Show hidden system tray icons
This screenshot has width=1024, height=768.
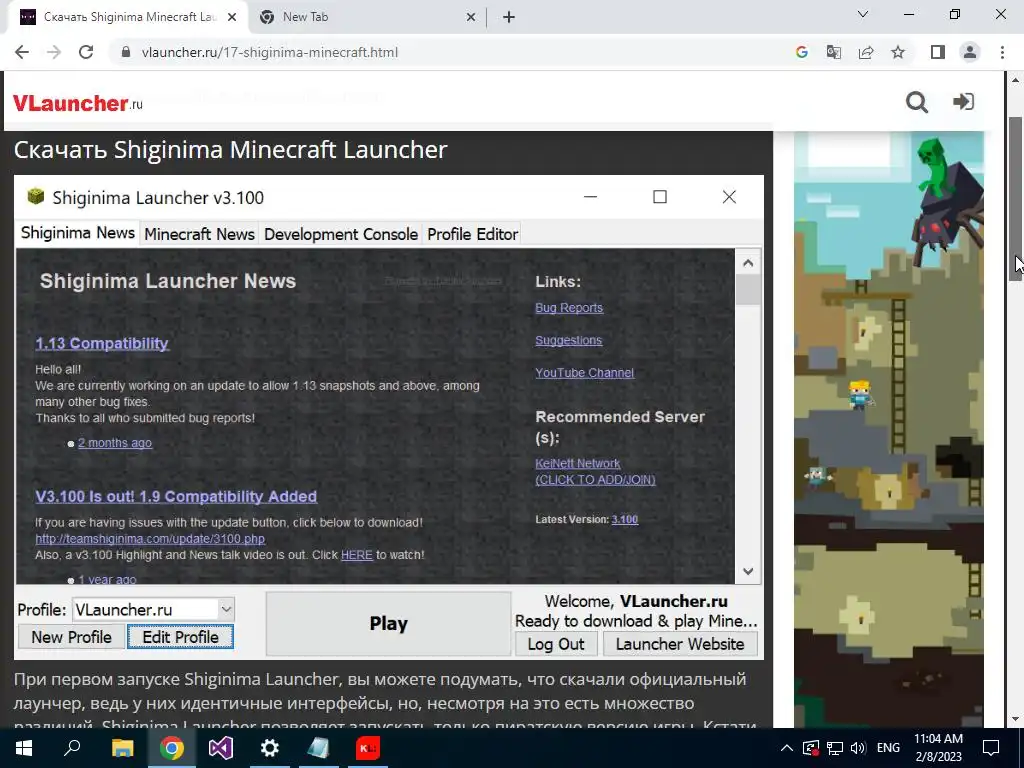787,748
